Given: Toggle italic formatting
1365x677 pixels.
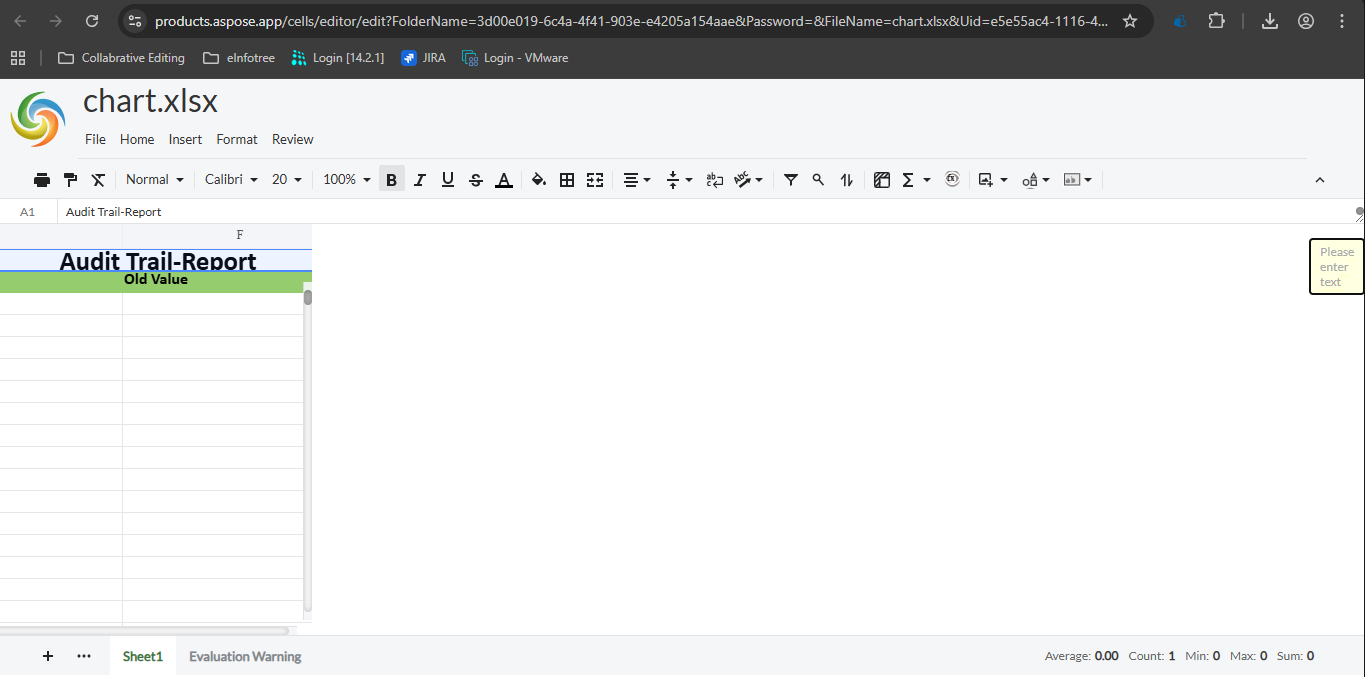Looking at the screenshot, I should (420, 180).
